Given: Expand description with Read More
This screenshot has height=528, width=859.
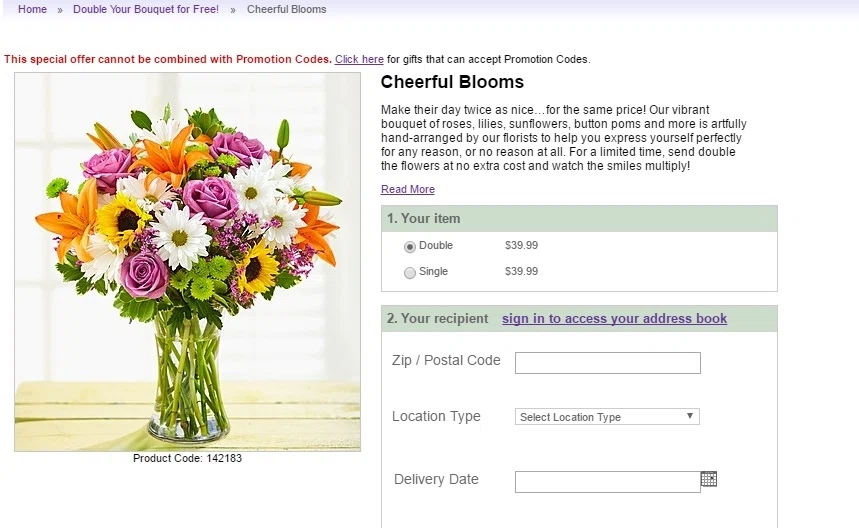Looking at the screenshot, I should coord(408,189).
